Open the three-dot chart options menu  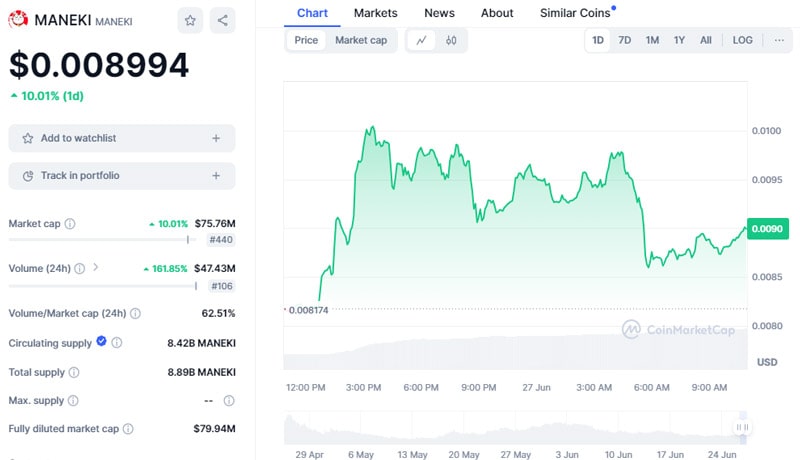(779, 40)
